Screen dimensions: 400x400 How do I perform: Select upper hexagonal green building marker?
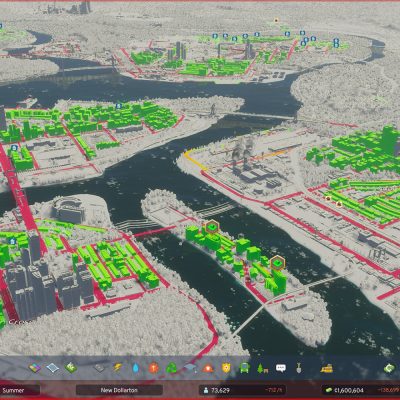click(211, 227)
